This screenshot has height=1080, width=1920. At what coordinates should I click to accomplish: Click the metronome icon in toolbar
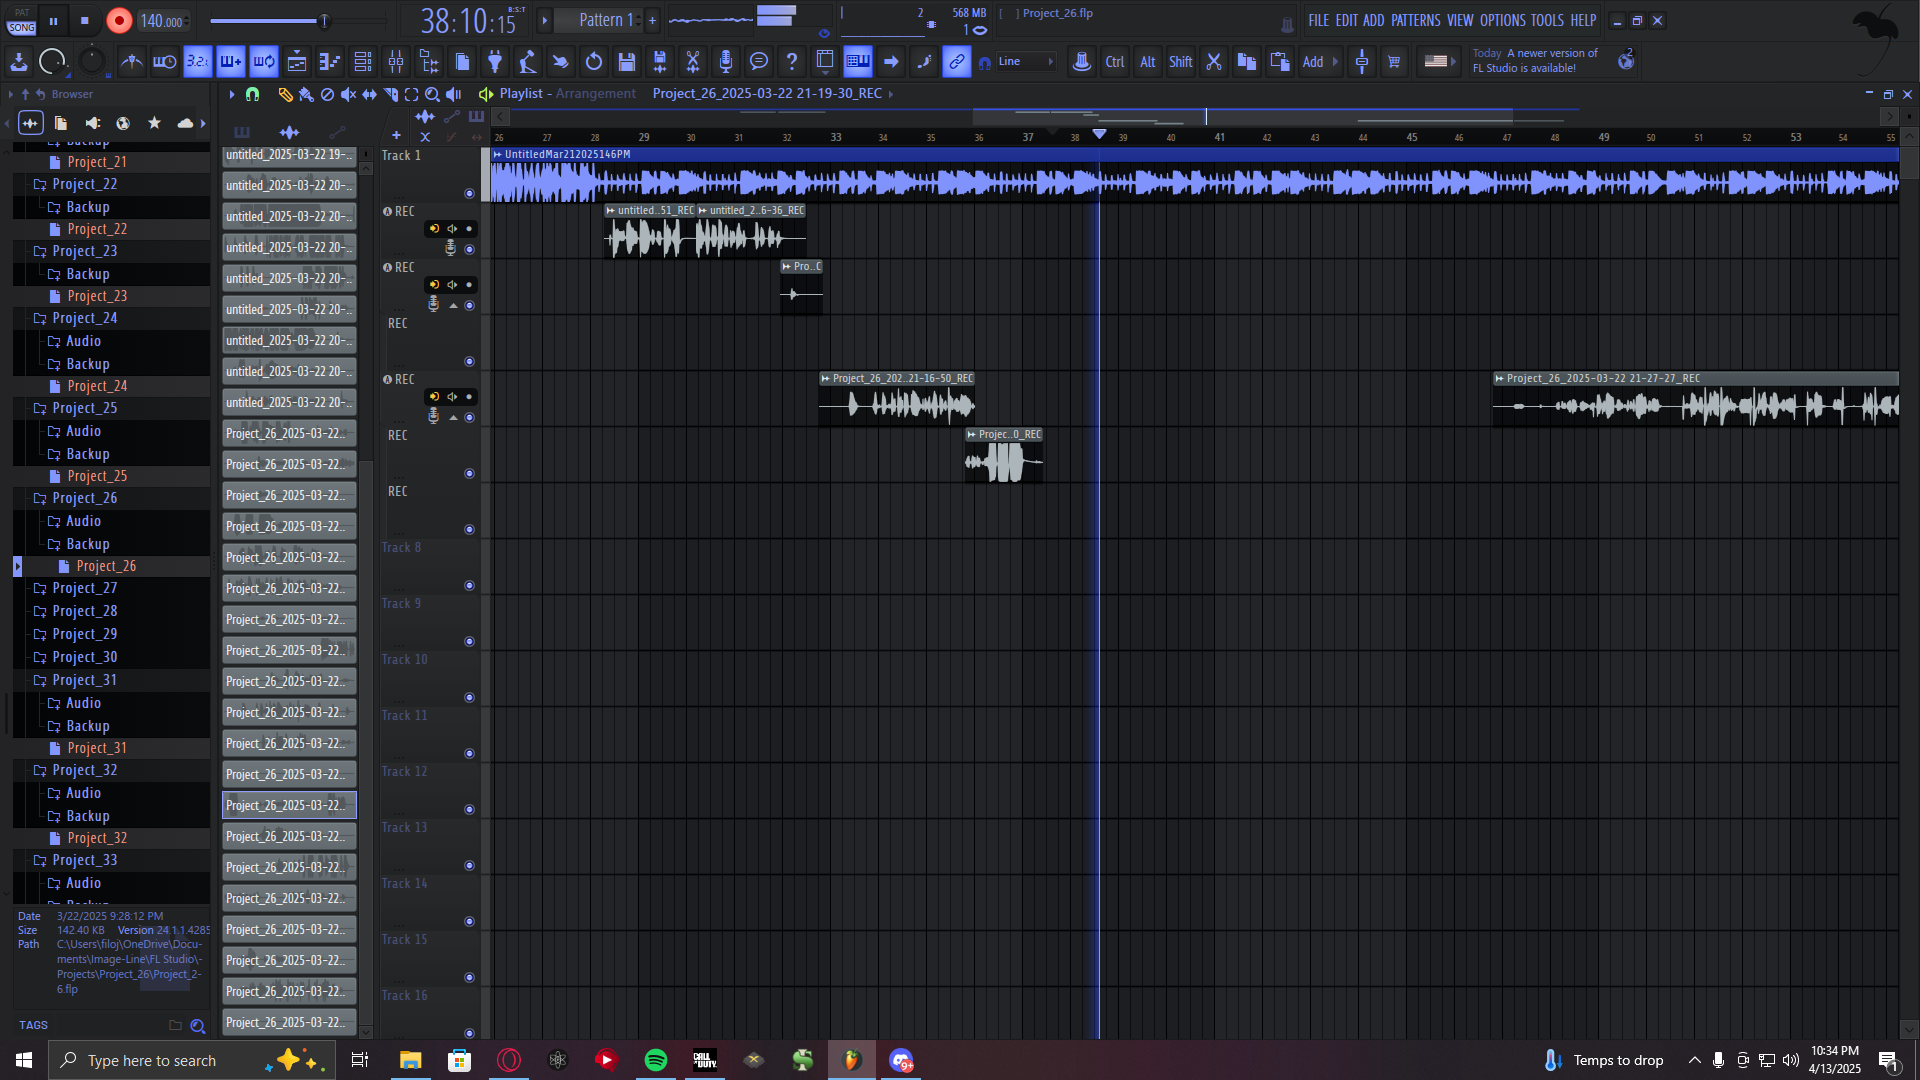point(132,62)
